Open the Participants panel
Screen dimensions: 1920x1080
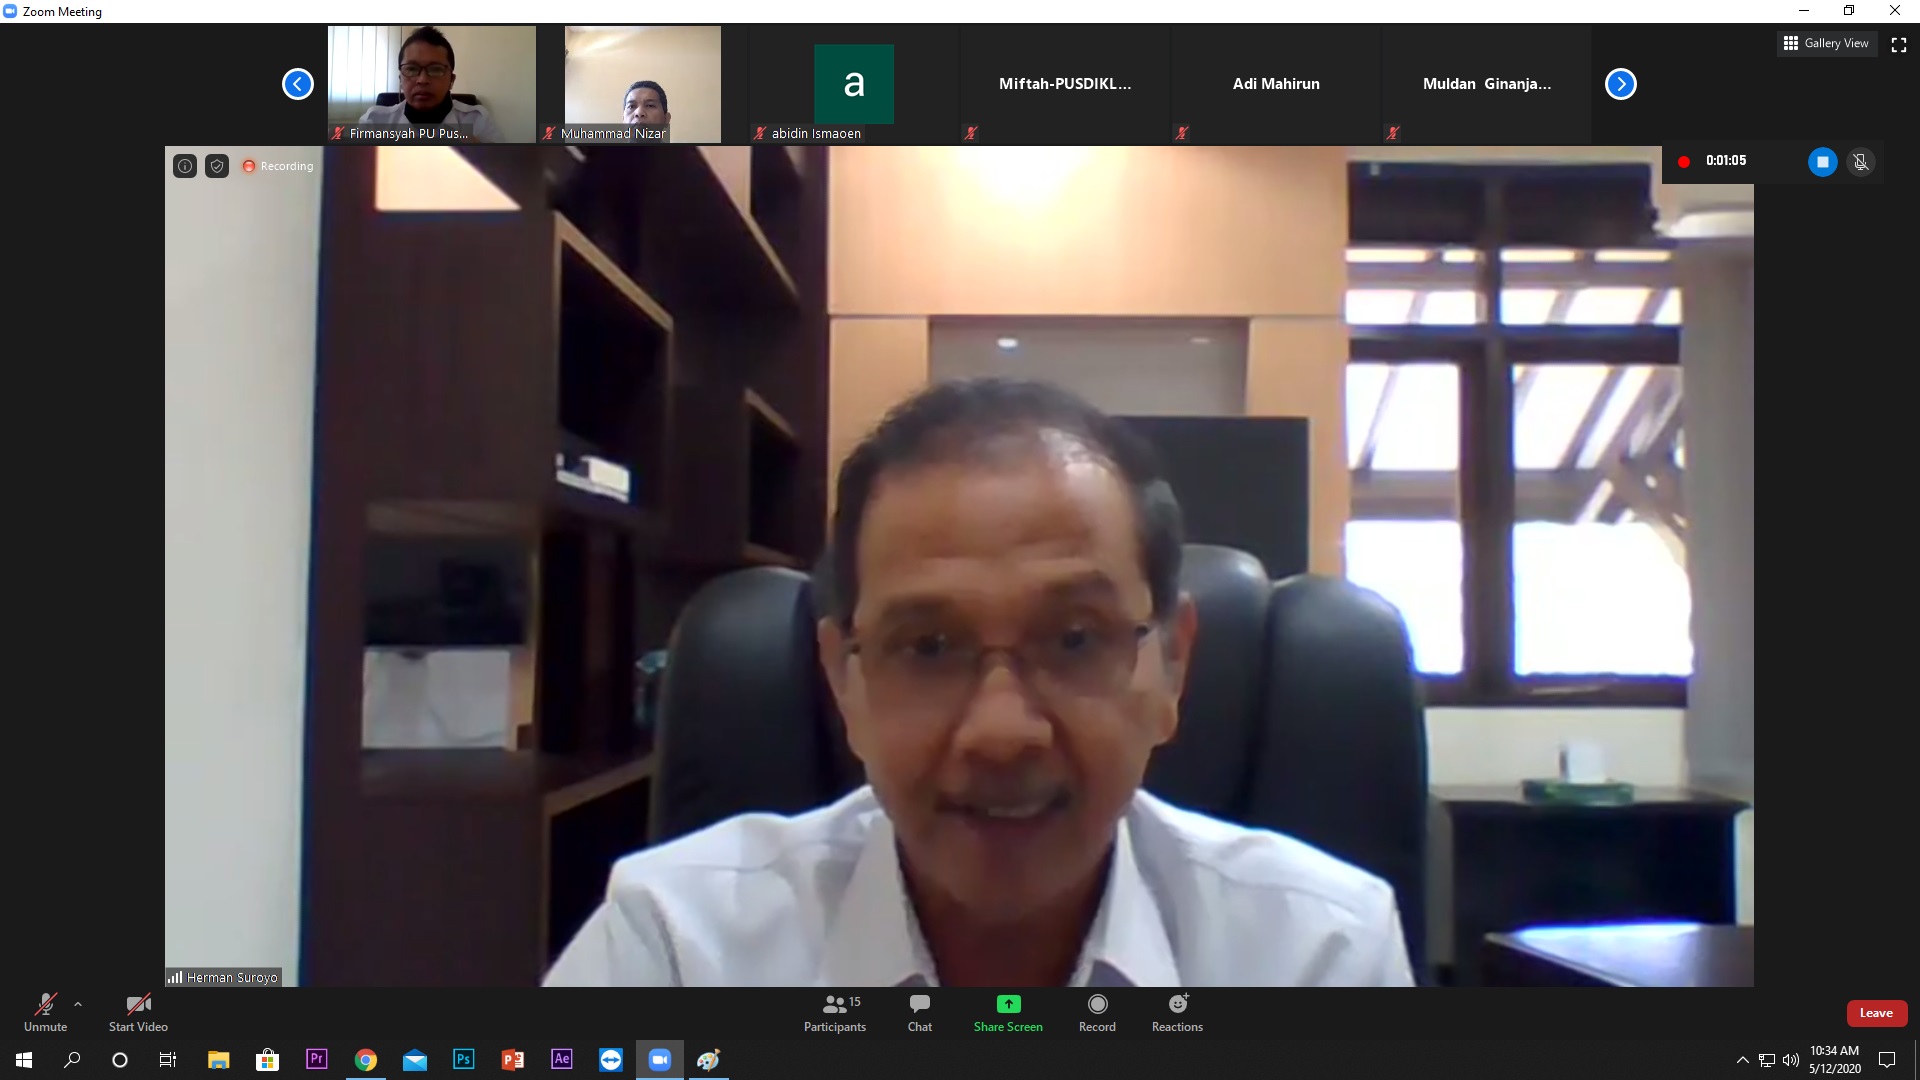pos(835,1012)
